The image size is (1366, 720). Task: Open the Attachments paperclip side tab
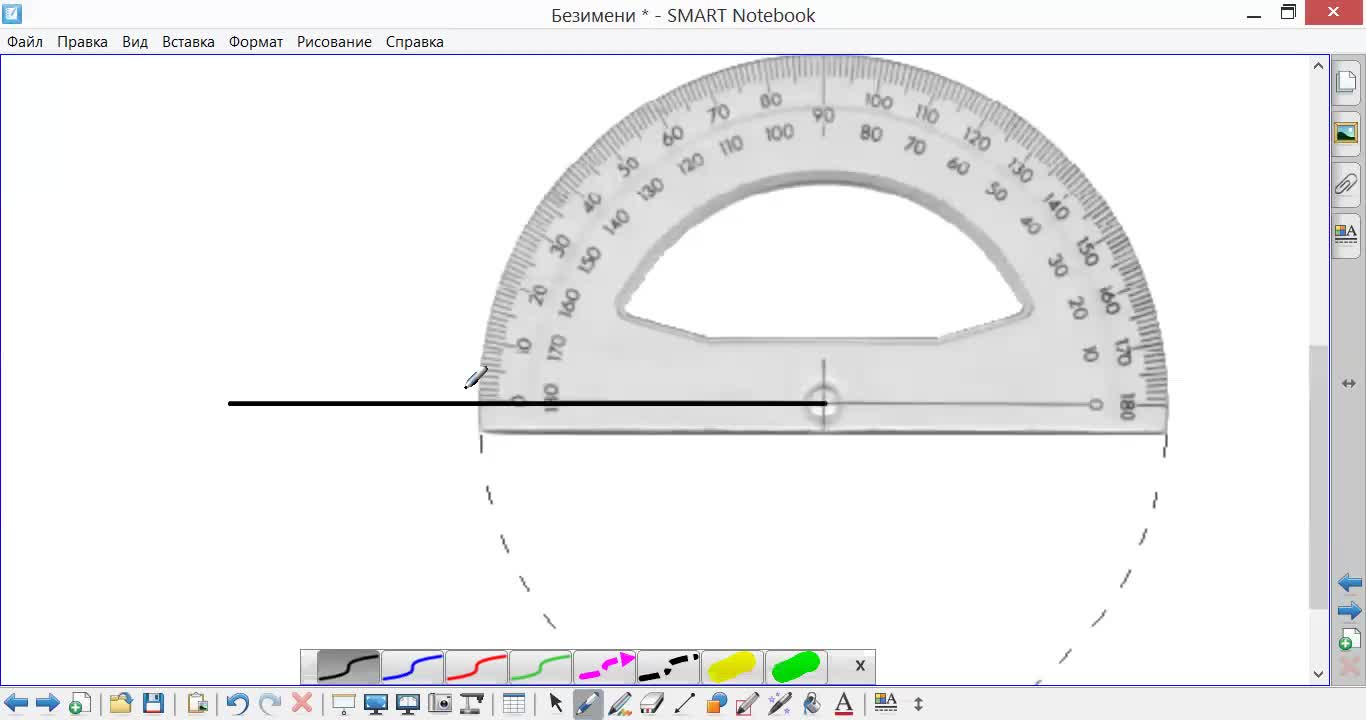[x=1346, y=184]
